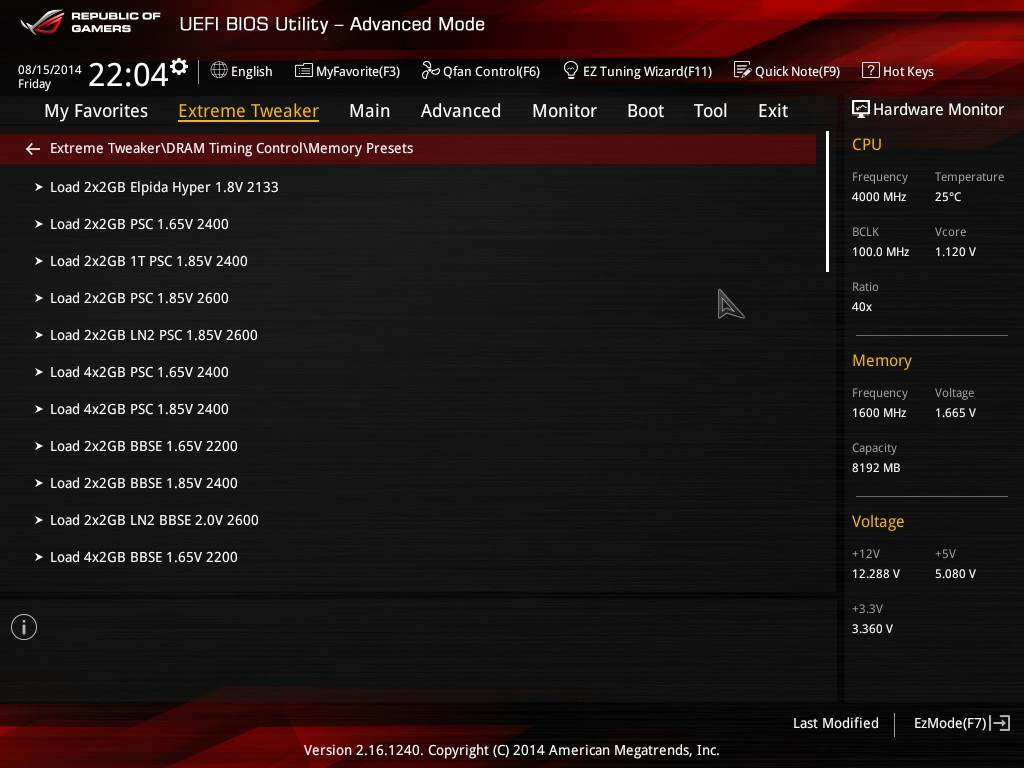The height and width of the screenshot is (768, 1024).
Task: Select Load 2x2GB PSC 1.85V 2600 text
Action: click(139, 298)
